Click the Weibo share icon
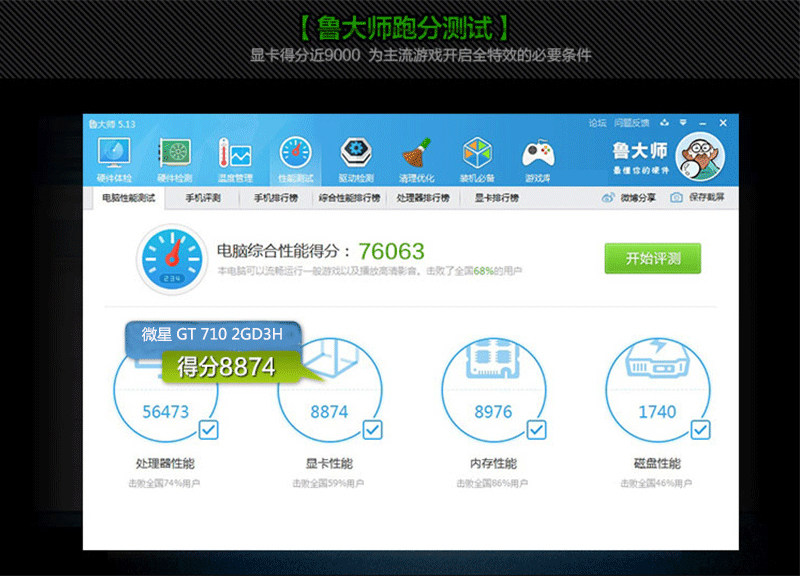800x576 pixels. tap(608, 198)
